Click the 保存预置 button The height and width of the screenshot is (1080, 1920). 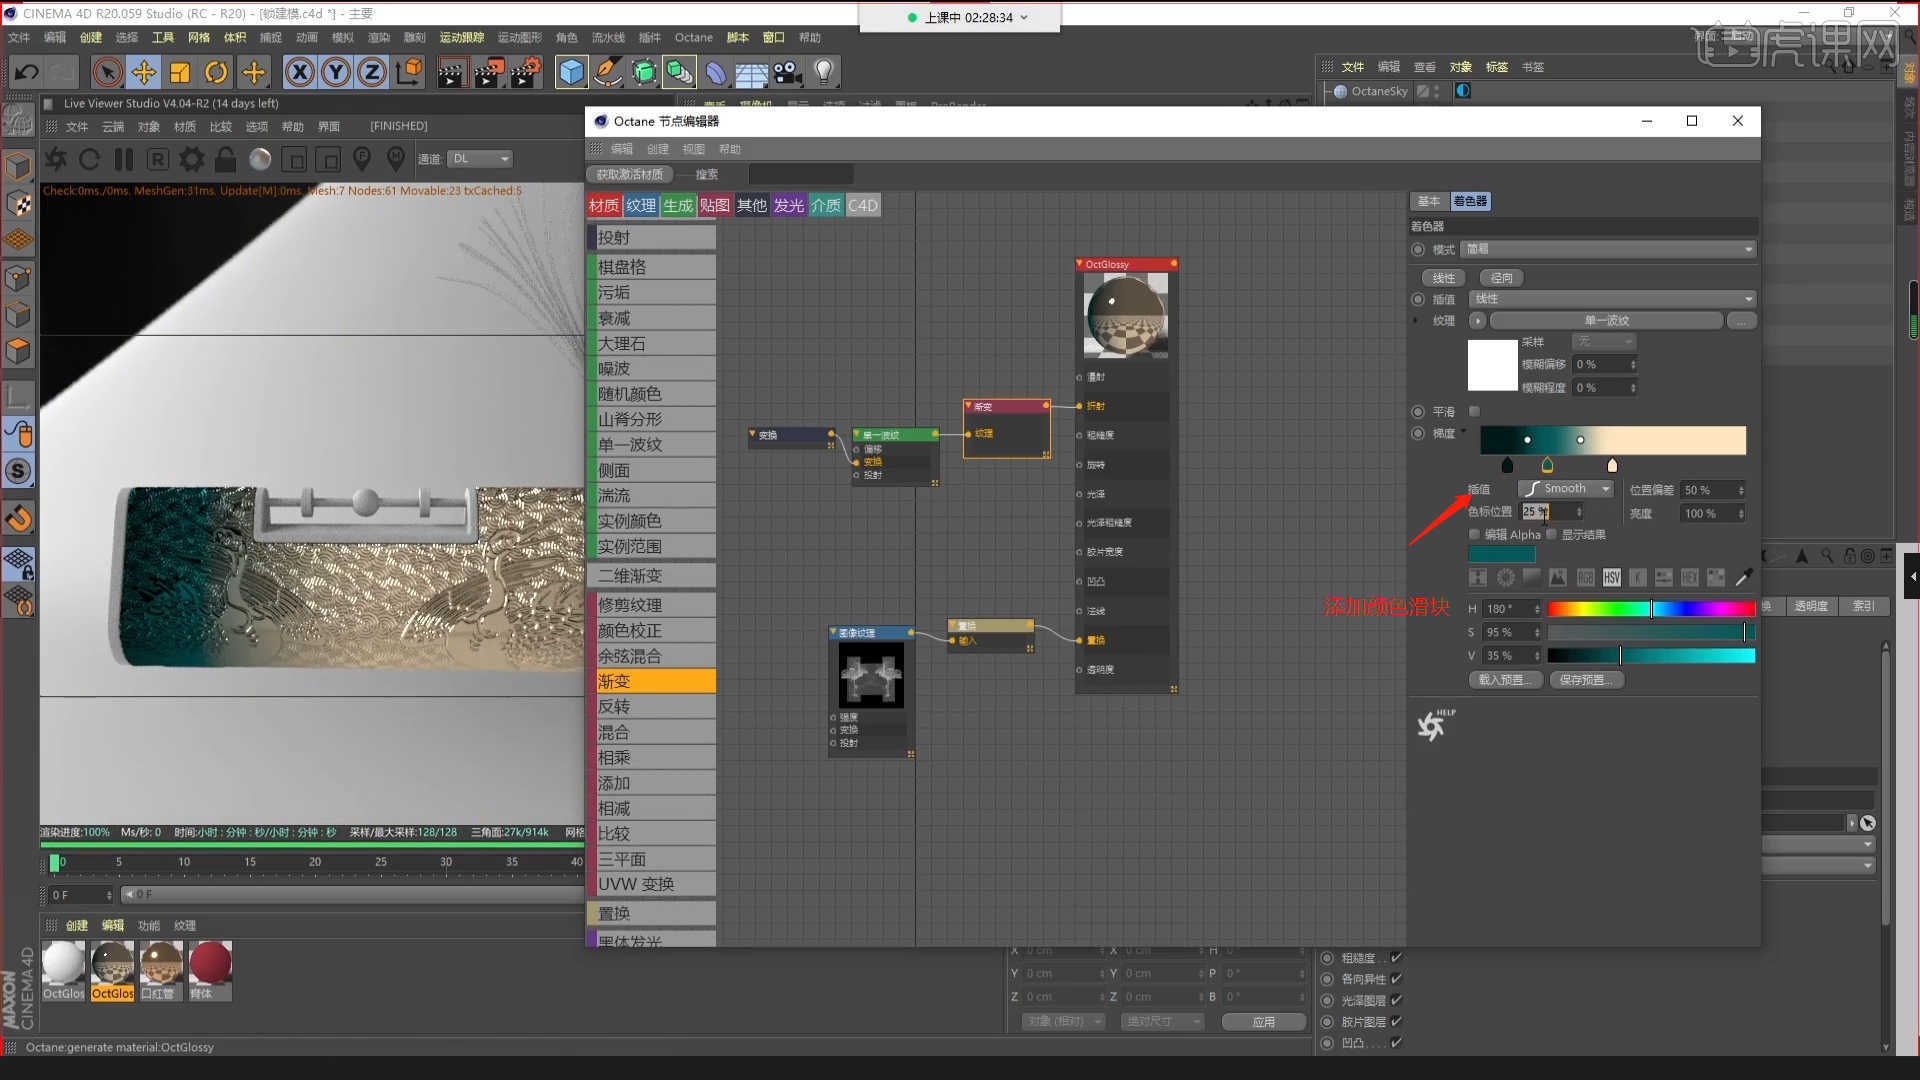coord(1586,680)
